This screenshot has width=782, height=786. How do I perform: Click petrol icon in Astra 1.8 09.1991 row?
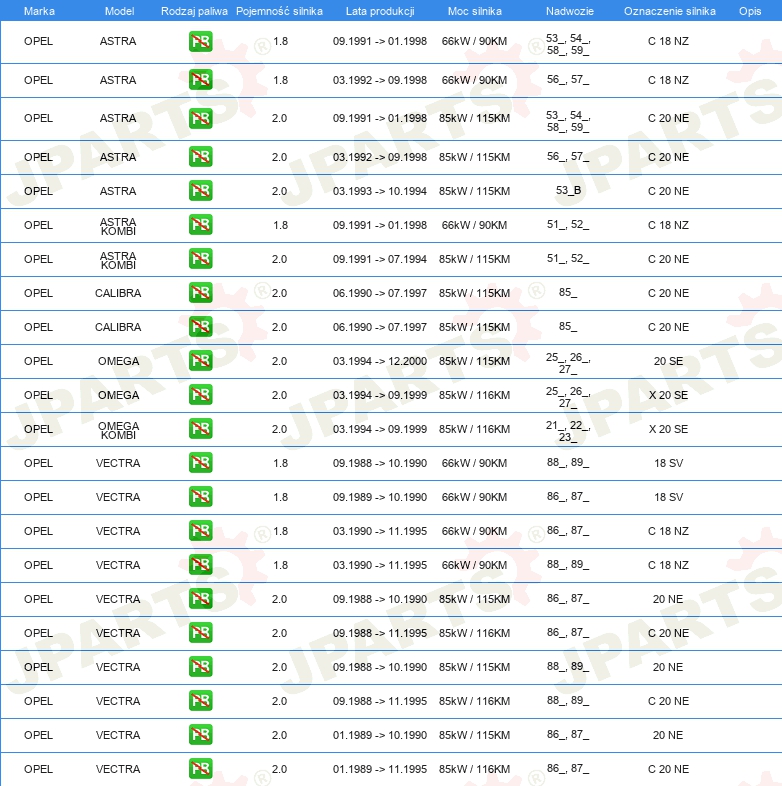pos(201,42)
